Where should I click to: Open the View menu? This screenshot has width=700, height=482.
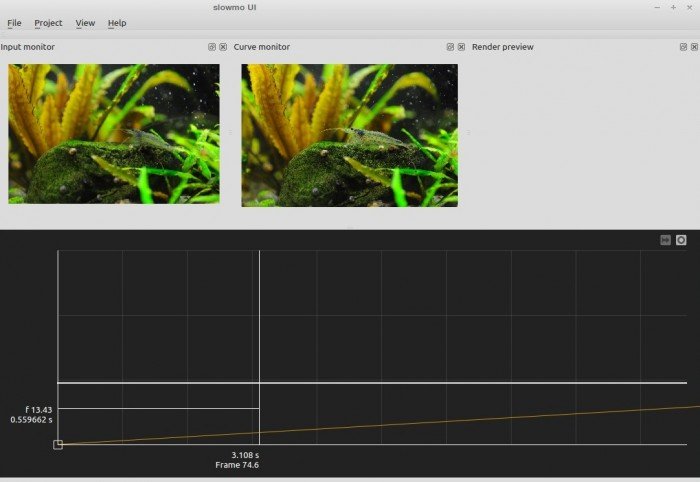85,23
